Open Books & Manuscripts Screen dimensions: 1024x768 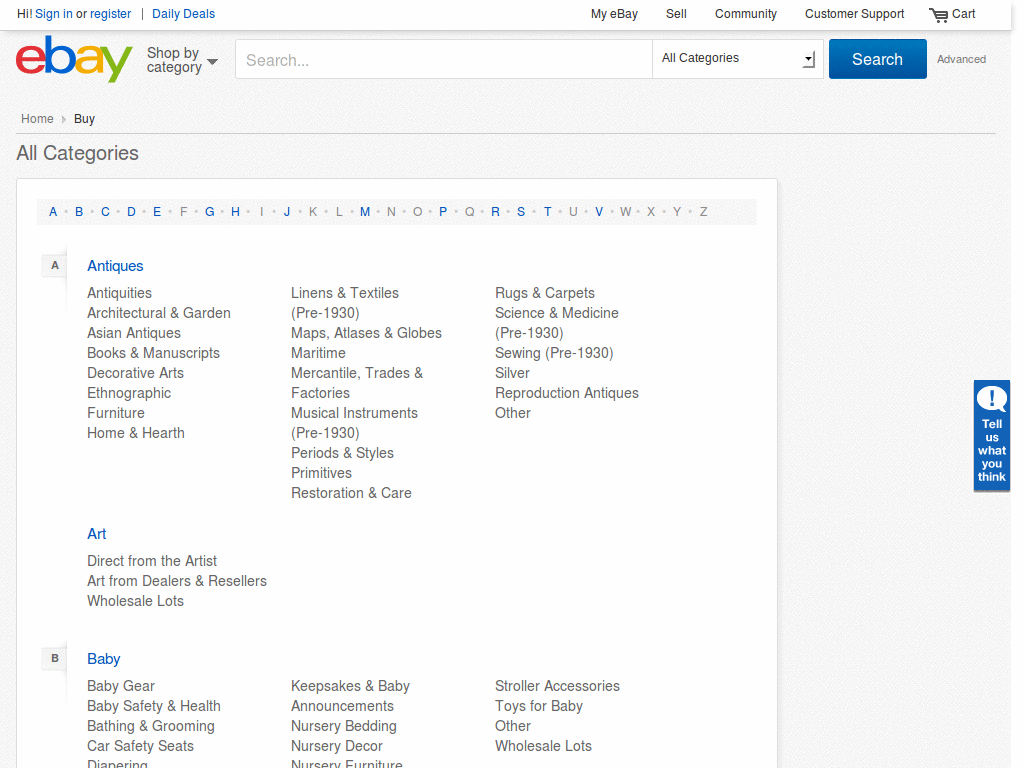point(153,353)
